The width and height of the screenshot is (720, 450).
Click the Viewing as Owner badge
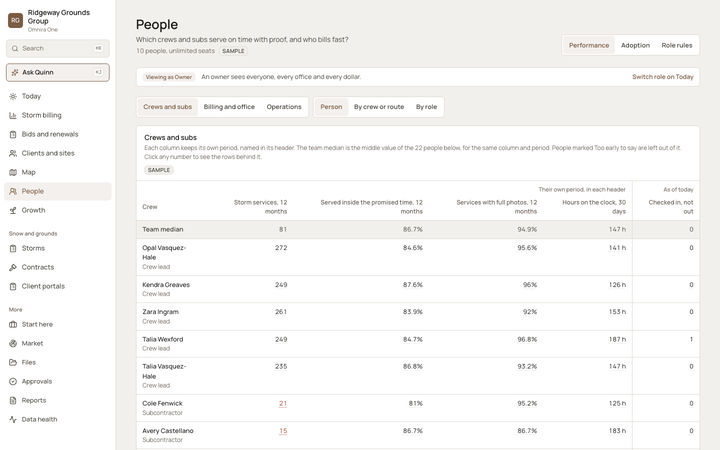pyautogui.click(x=169, y=77)
